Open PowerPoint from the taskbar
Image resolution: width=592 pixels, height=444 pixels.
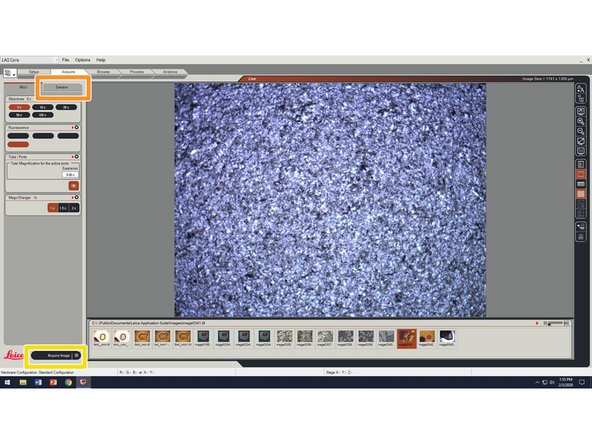53,382
